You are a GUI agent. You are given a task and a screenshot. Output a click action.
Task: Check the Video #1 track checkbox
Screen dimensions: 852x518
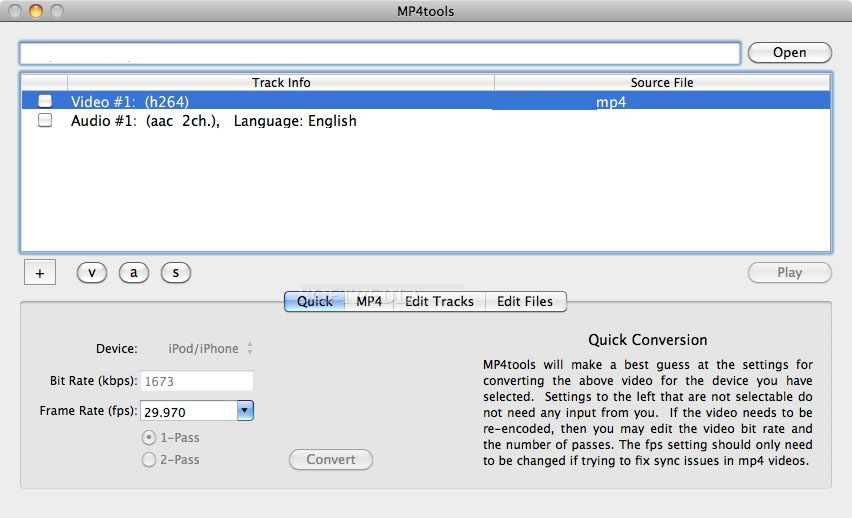45,101
